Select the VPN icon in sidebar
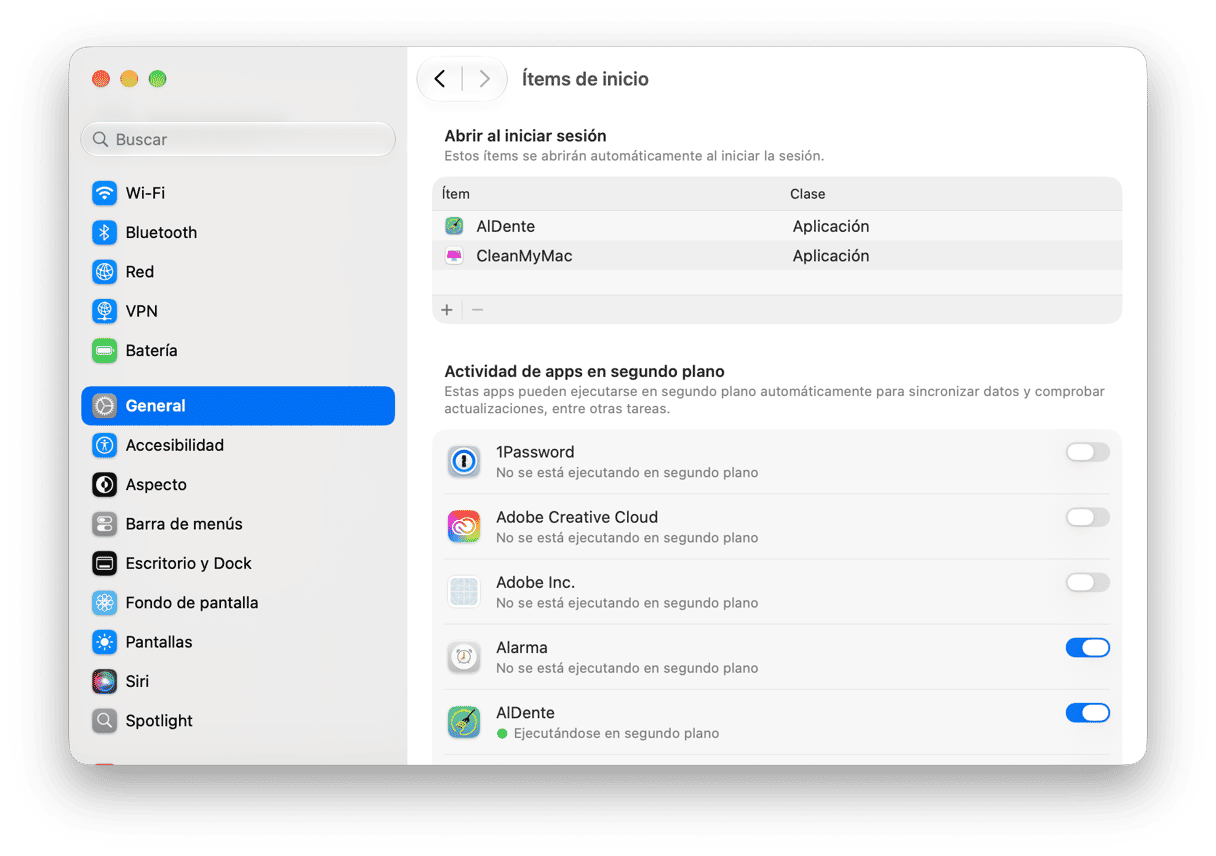Screen dimensions: 1216x856 click(x=105, y=311)
